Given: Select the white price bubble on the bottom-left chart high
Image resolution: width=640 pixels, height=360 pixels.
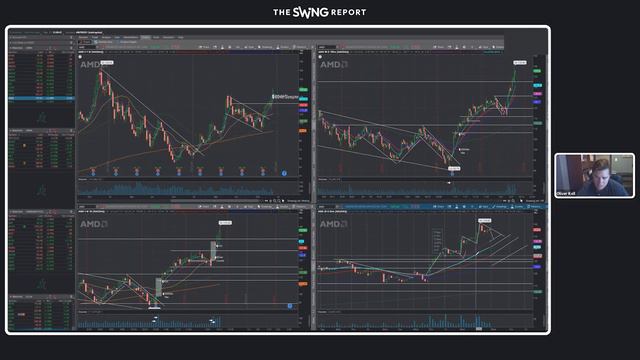Looking at the screenshot, I should click(x=225, y=223).
